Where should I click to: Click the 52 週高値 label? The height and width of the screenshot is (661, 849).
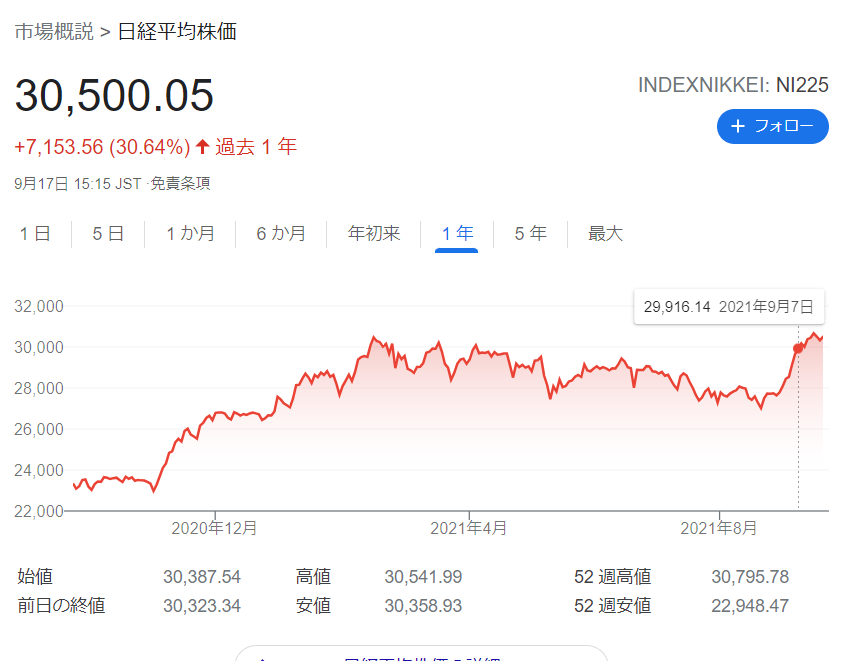tap(612, 577)
